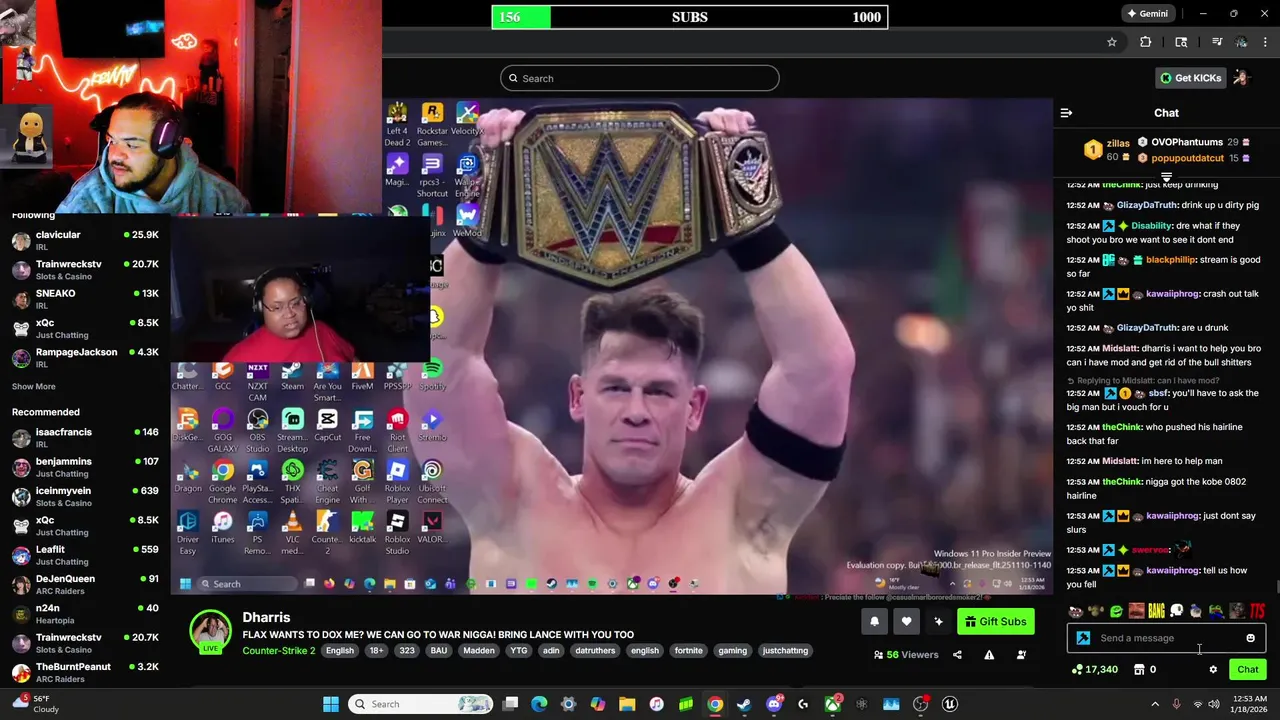1280x720 pixels.
Task: Click the Send a message field
Action: pyautogui.click(x=1167, y=638)
